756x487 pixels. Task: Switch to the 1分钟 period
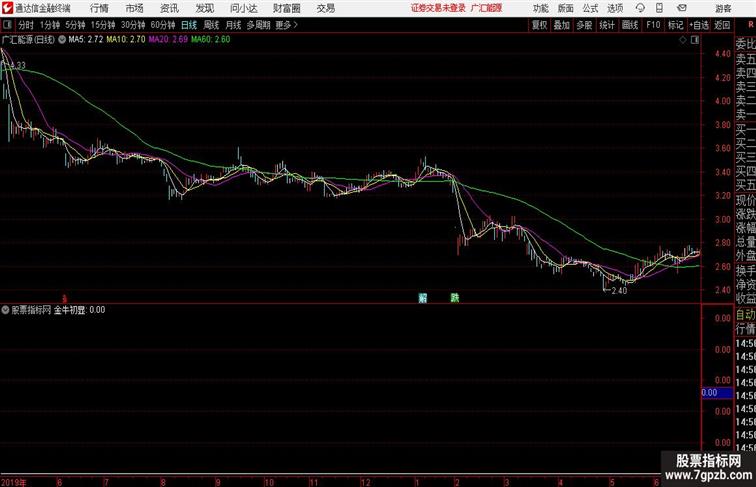[50, 25]
